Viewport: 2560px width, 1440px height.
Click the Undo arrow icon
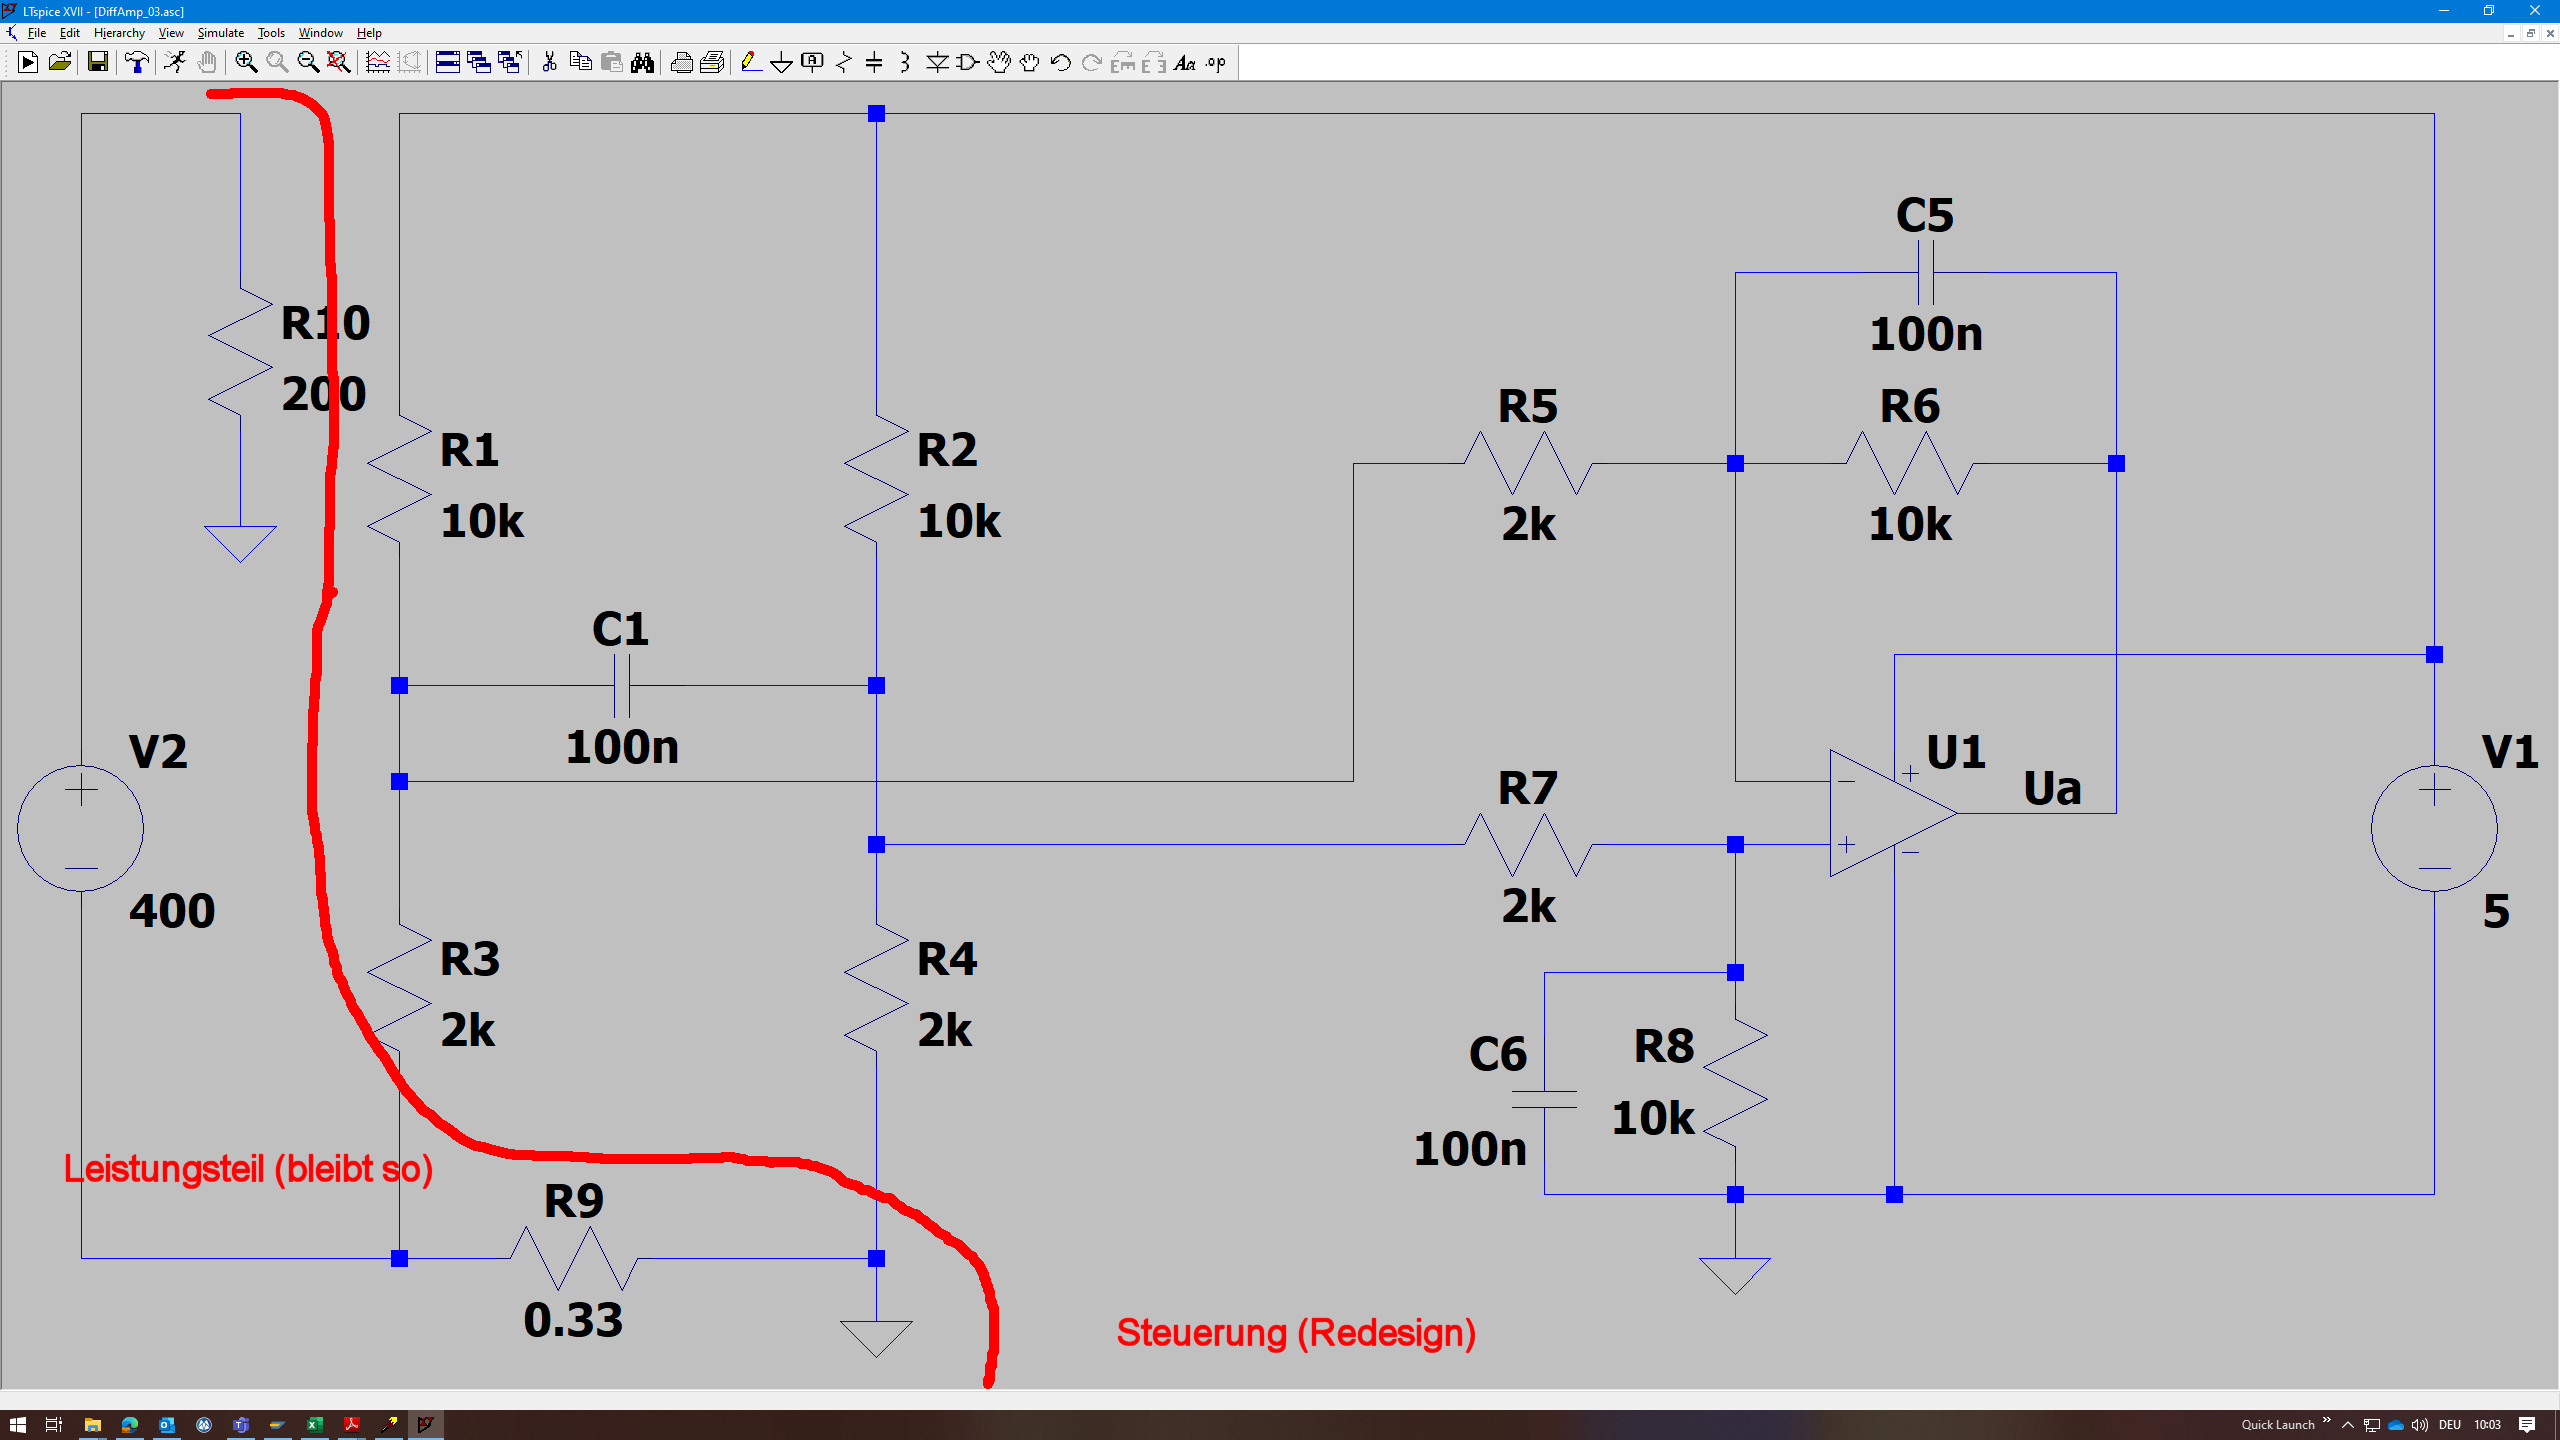click(x=1061, y=63)
